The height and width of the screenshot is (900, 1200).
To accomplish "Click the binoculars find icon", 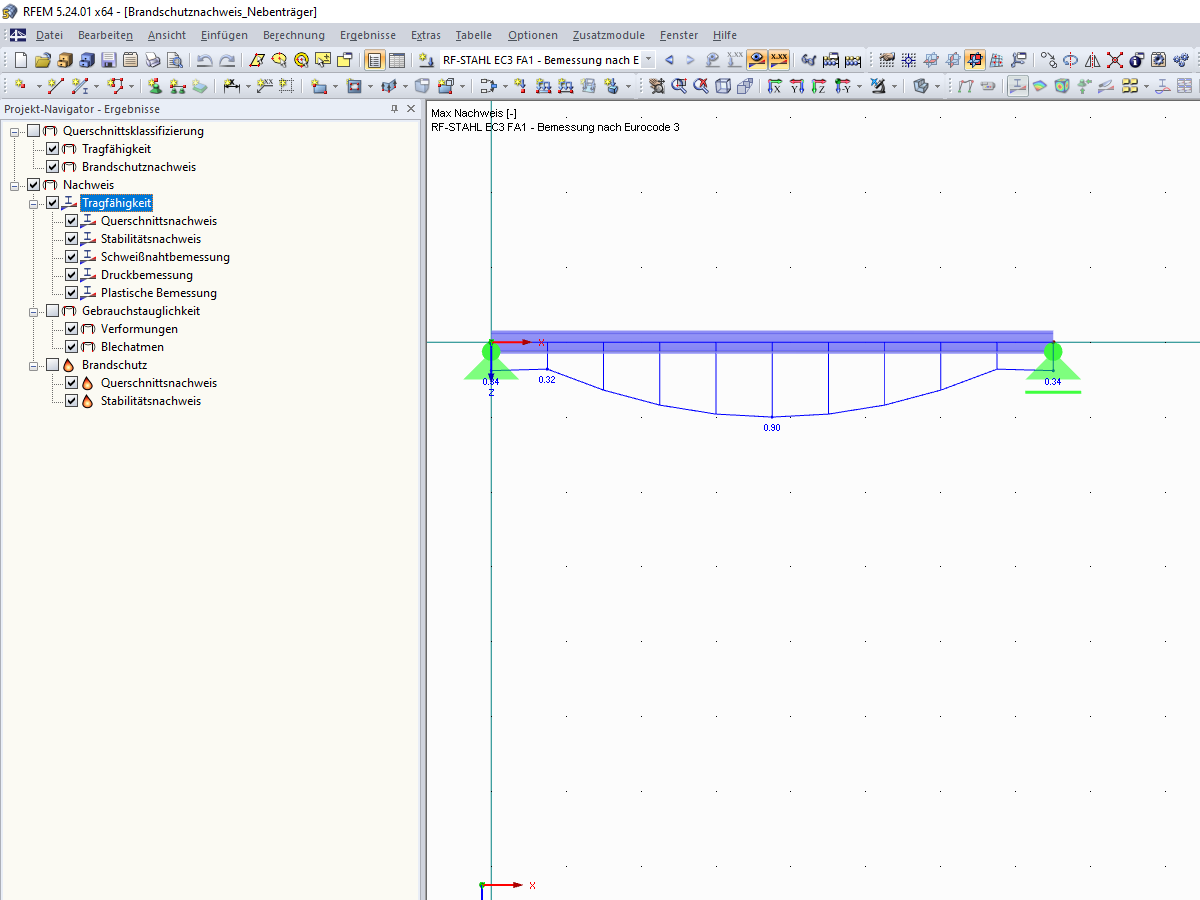I will 809,60.
